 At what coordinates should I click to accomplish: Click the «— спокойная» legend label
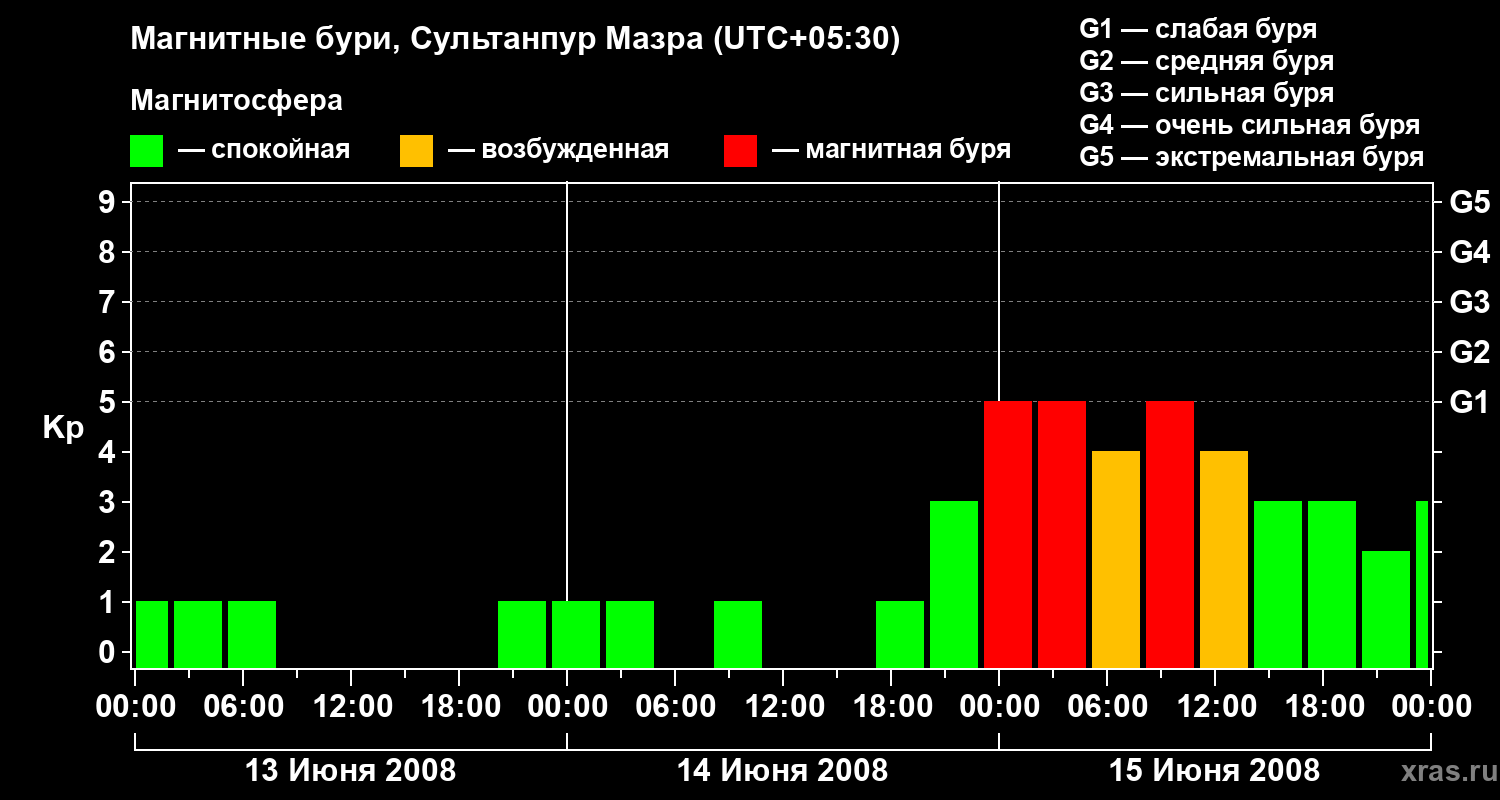(x=264, y=151)
